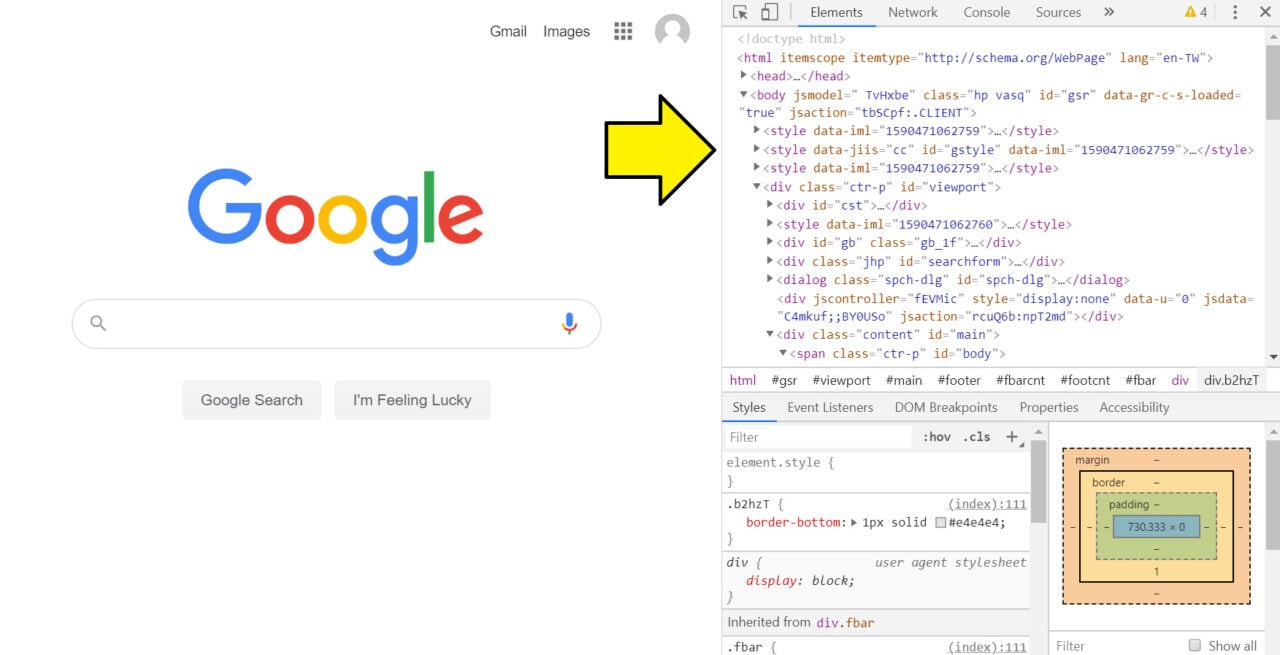Viewport: 1280px width, 655px height.
Task: Toggle the .cls classes pane
Action: [976, 437]
